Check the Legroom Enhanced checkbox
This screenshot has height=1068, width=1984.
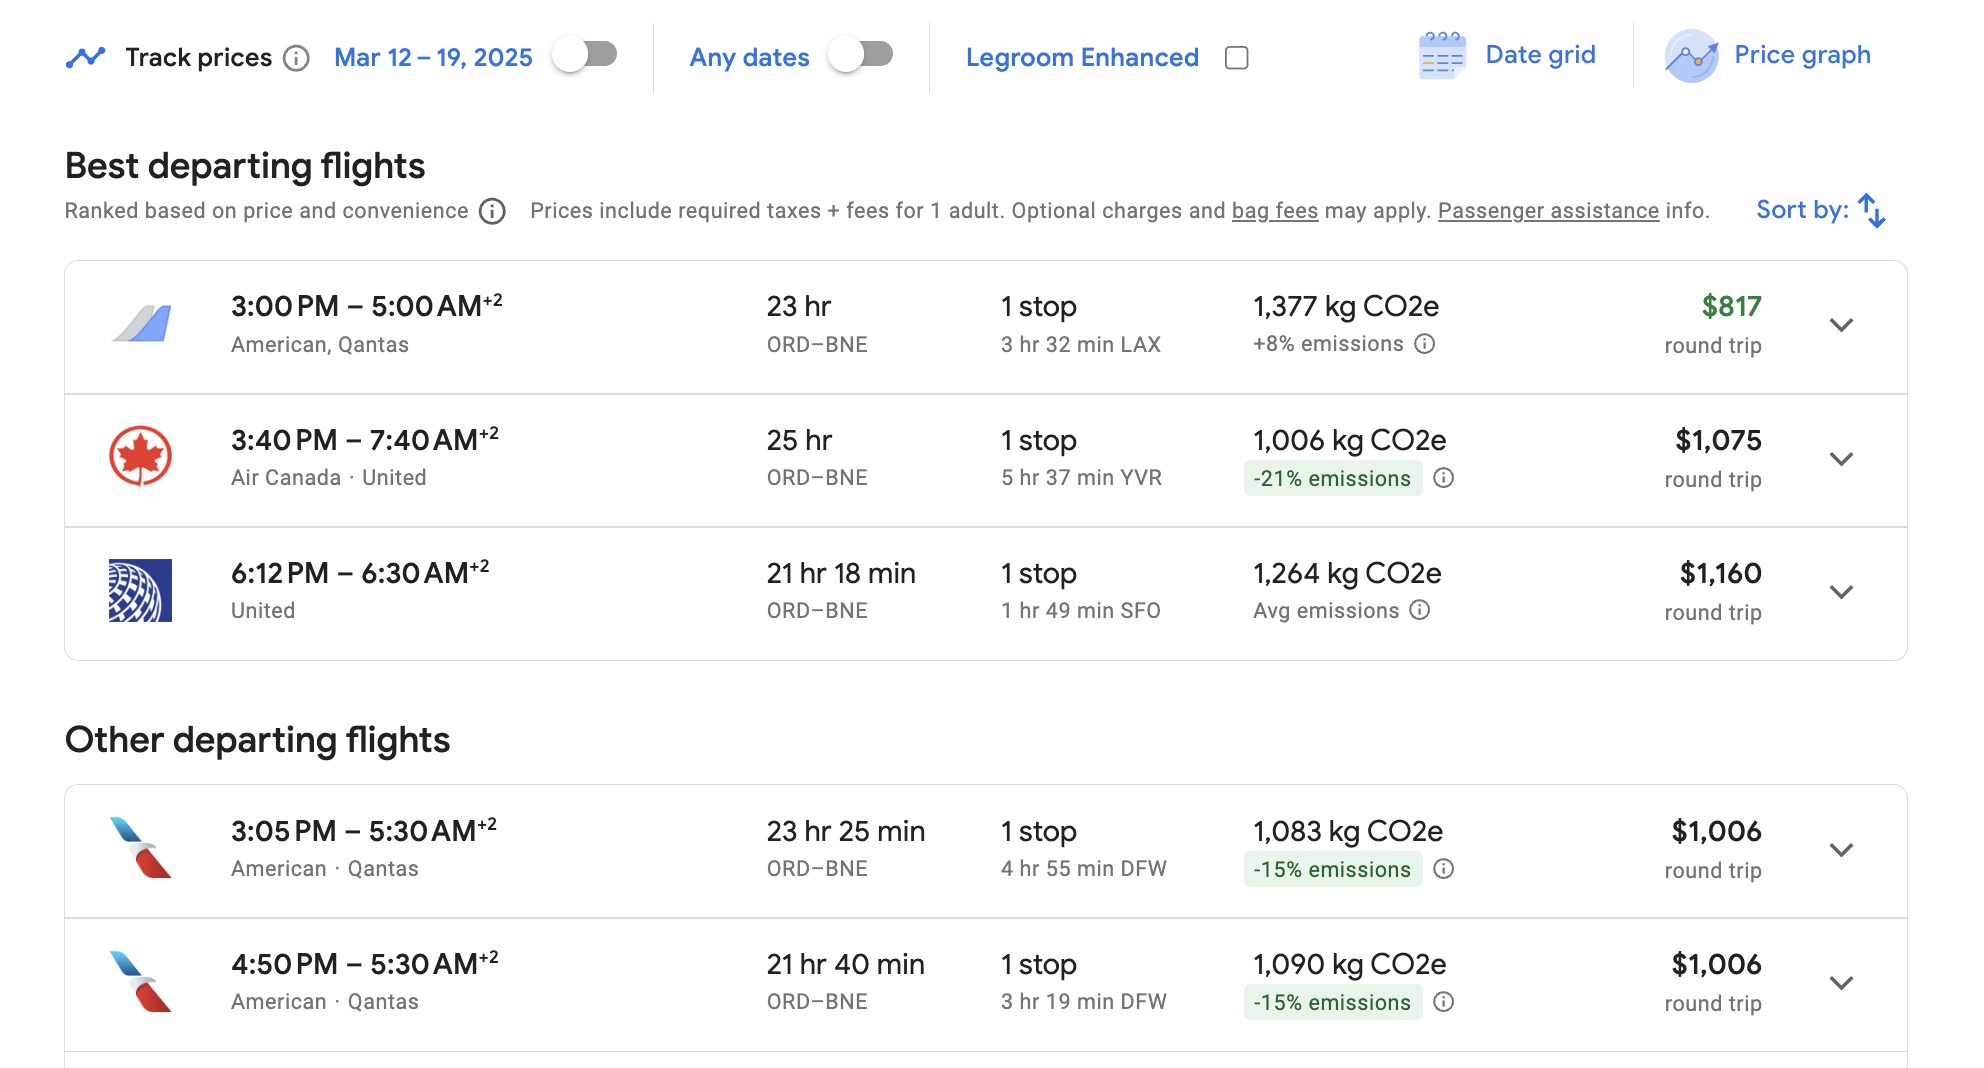point(1236,58)
